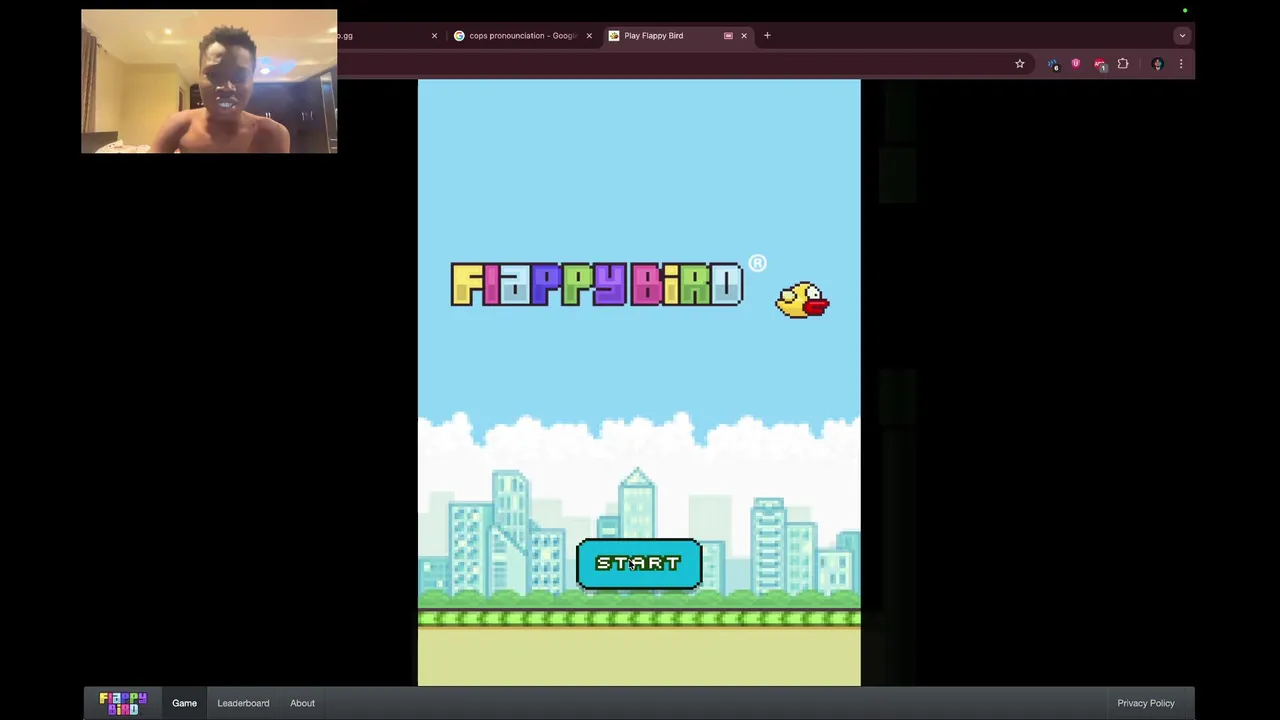
Task: Click the red extension icon with badge 1
Action: [1100, 64]
